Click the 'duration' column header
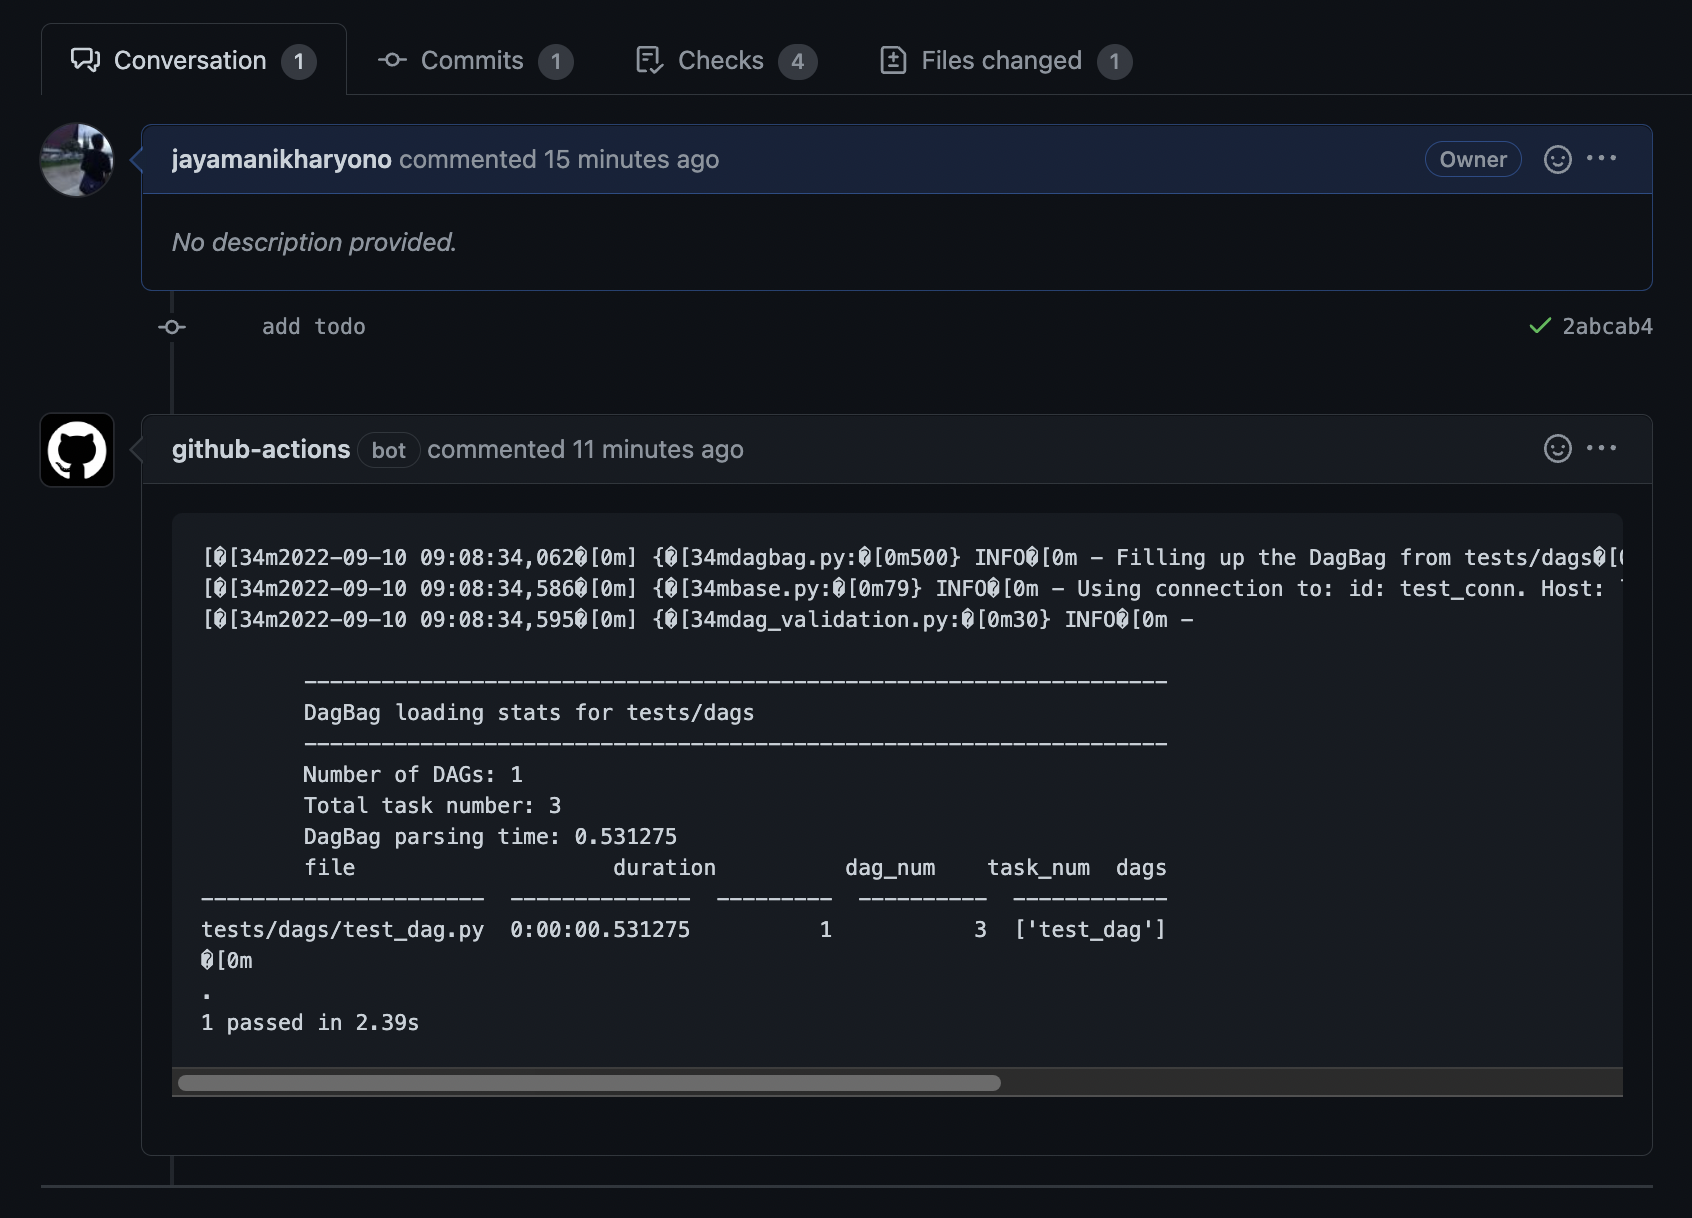The height and width of the screenshot is (1218, 1692). point(665,868)
